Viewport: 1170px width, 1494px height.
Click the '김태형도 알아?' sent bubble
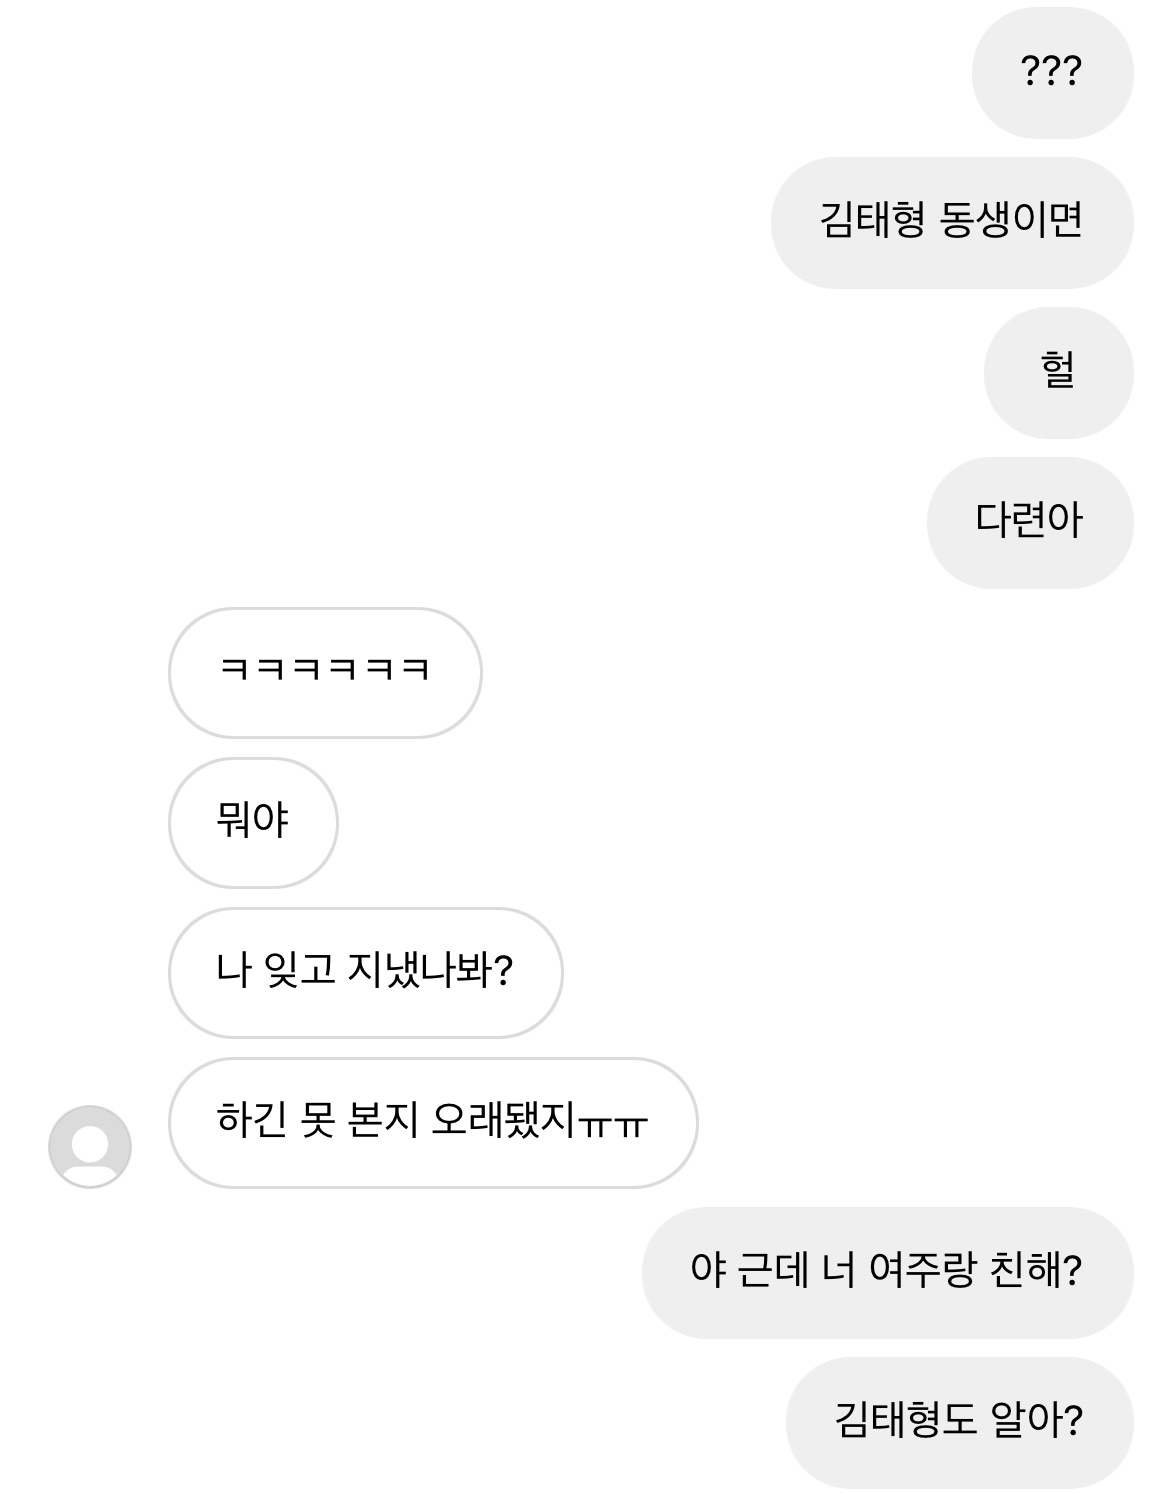pos(959,1421)
